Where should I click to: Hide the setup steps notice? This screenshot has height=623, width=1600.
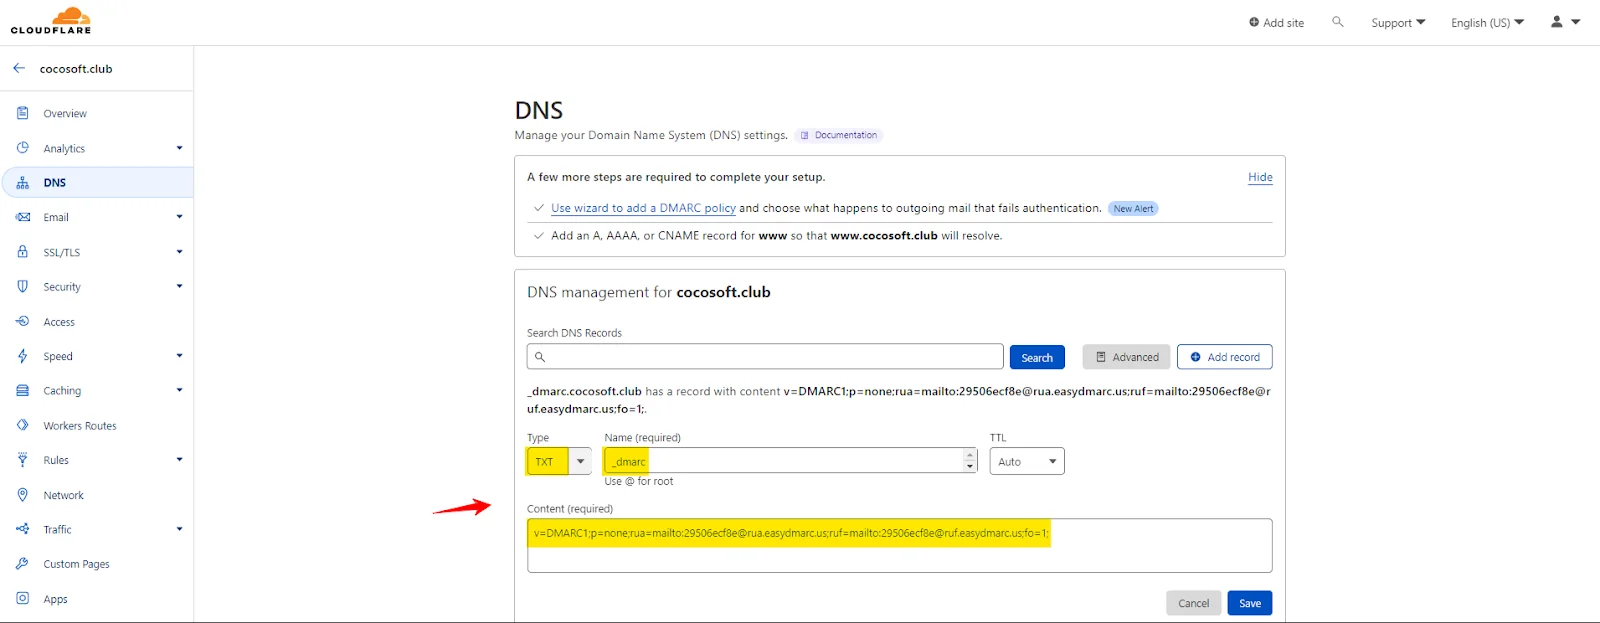click(x=1260, y=177)
